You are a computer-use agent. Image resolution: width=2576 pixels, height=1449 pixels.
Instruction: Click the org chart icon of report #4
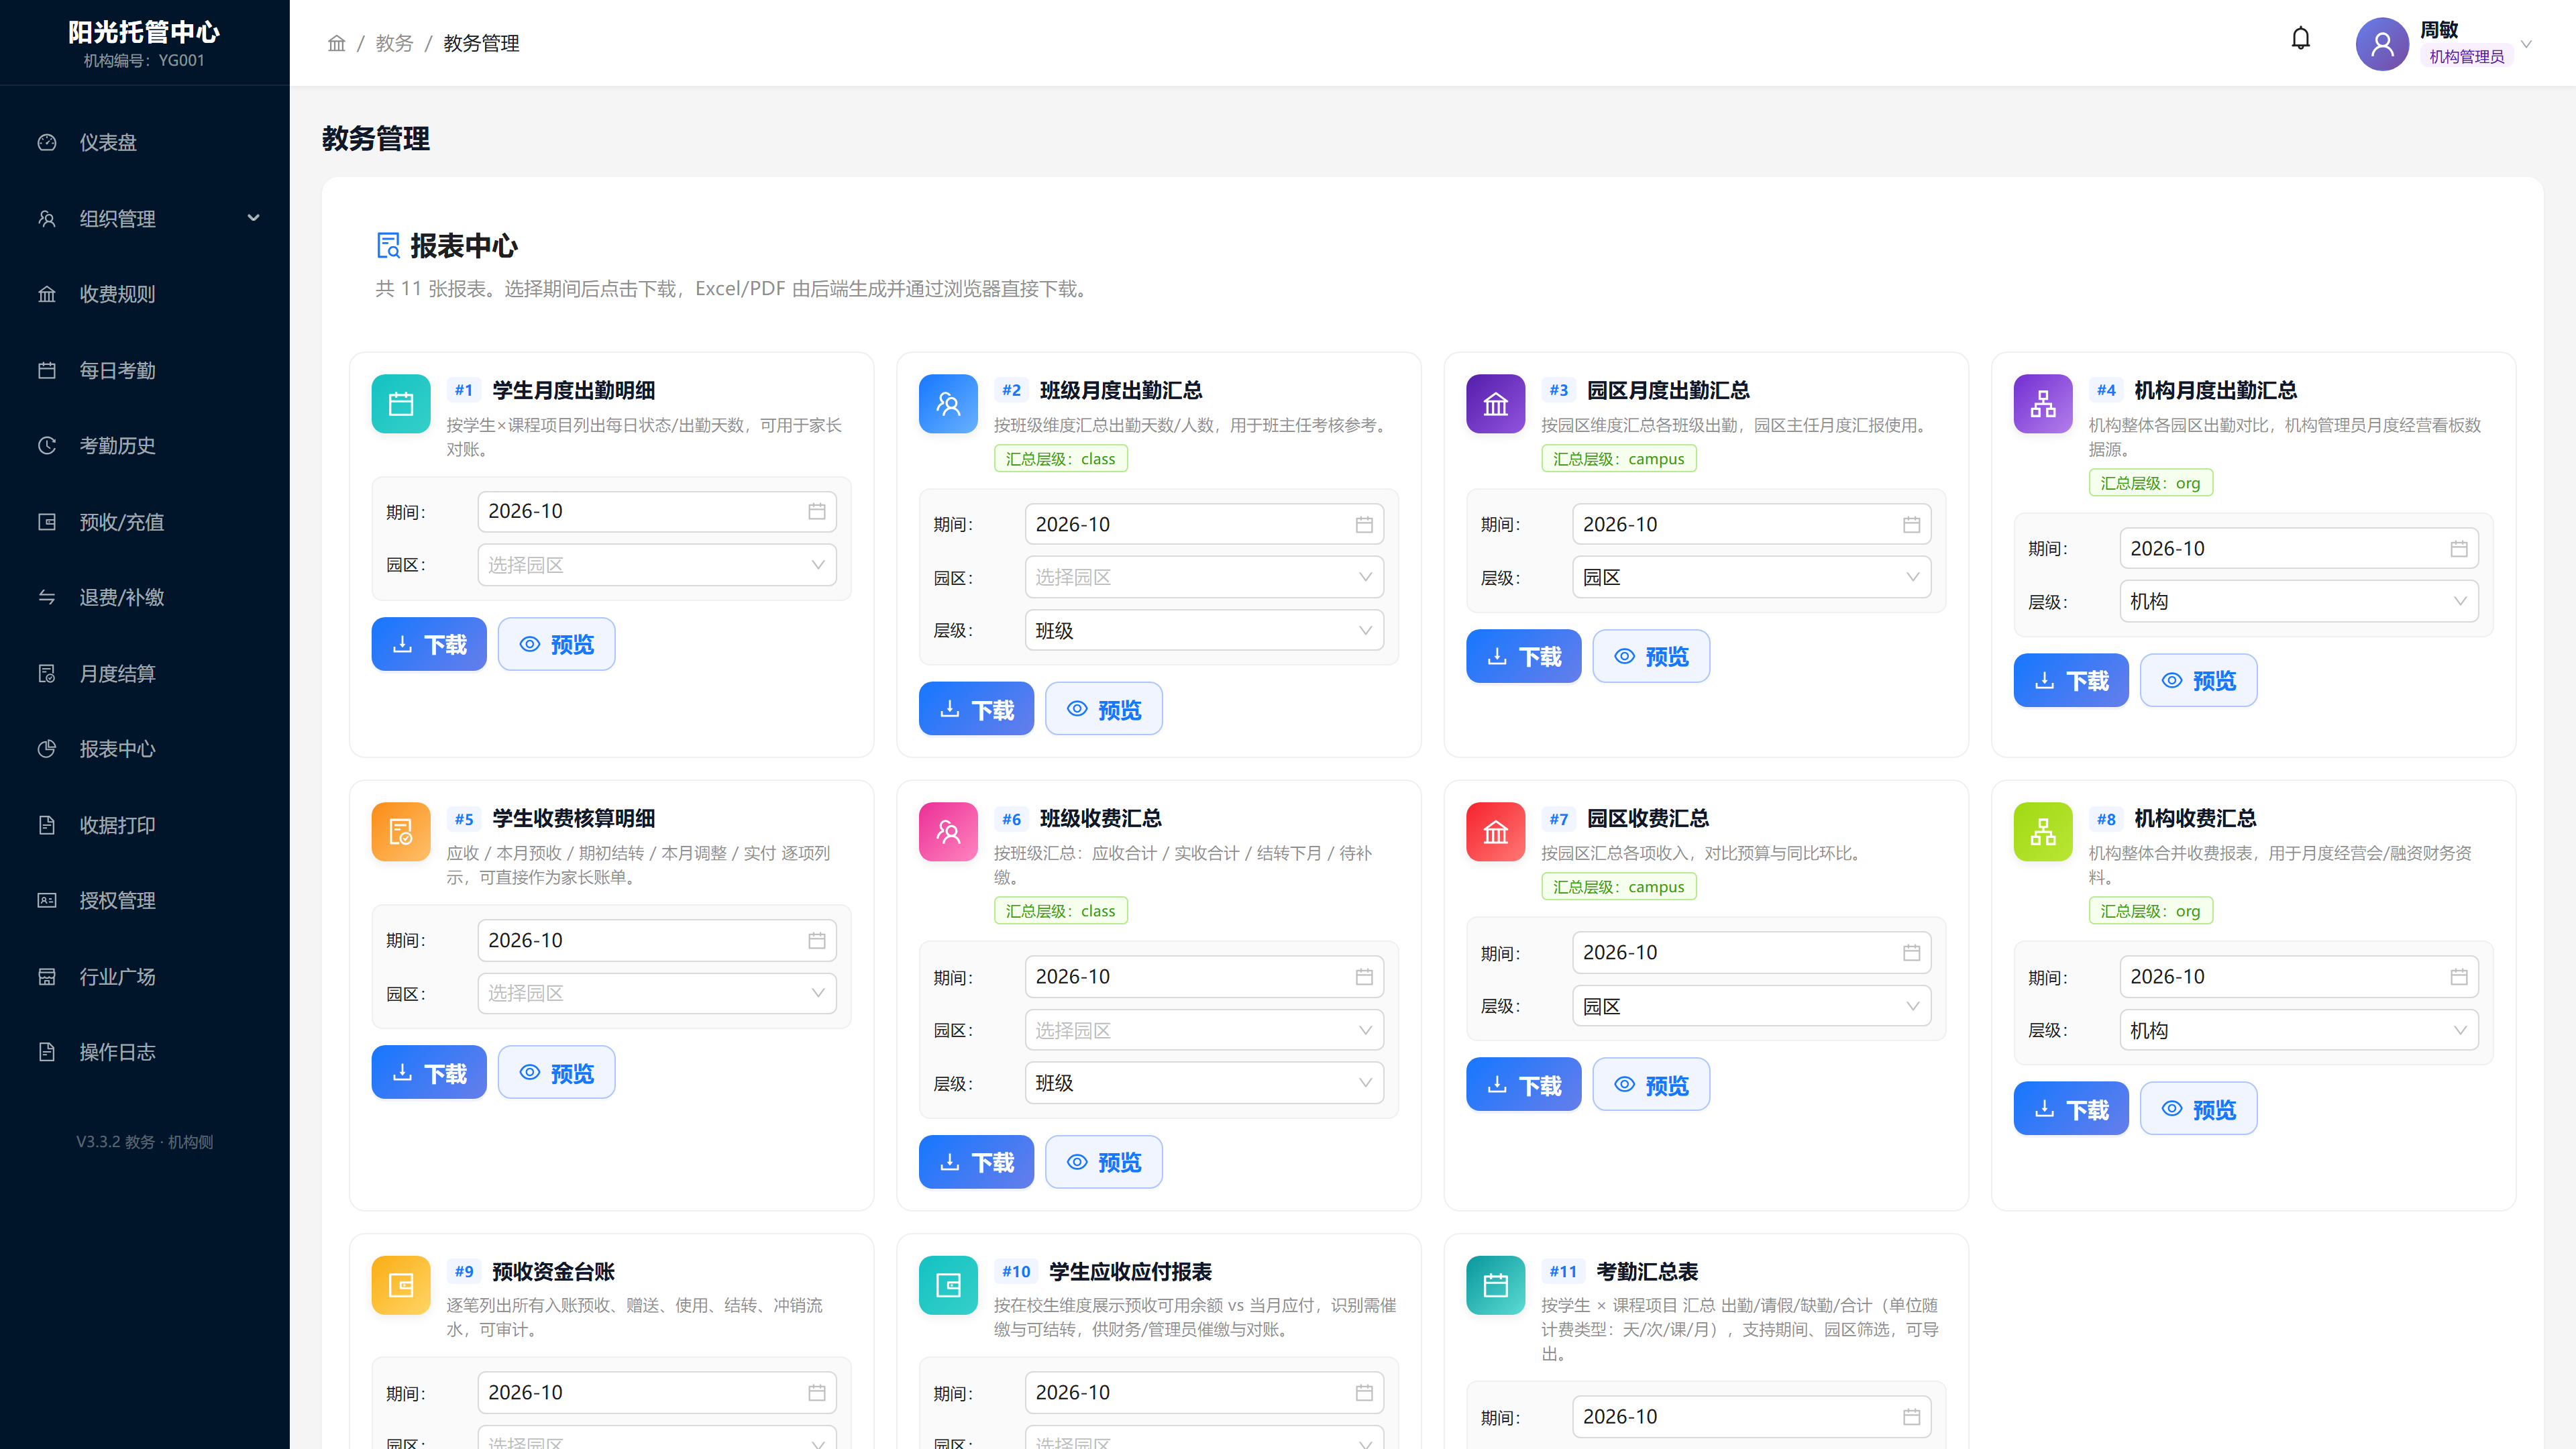tap(2043, 403)
